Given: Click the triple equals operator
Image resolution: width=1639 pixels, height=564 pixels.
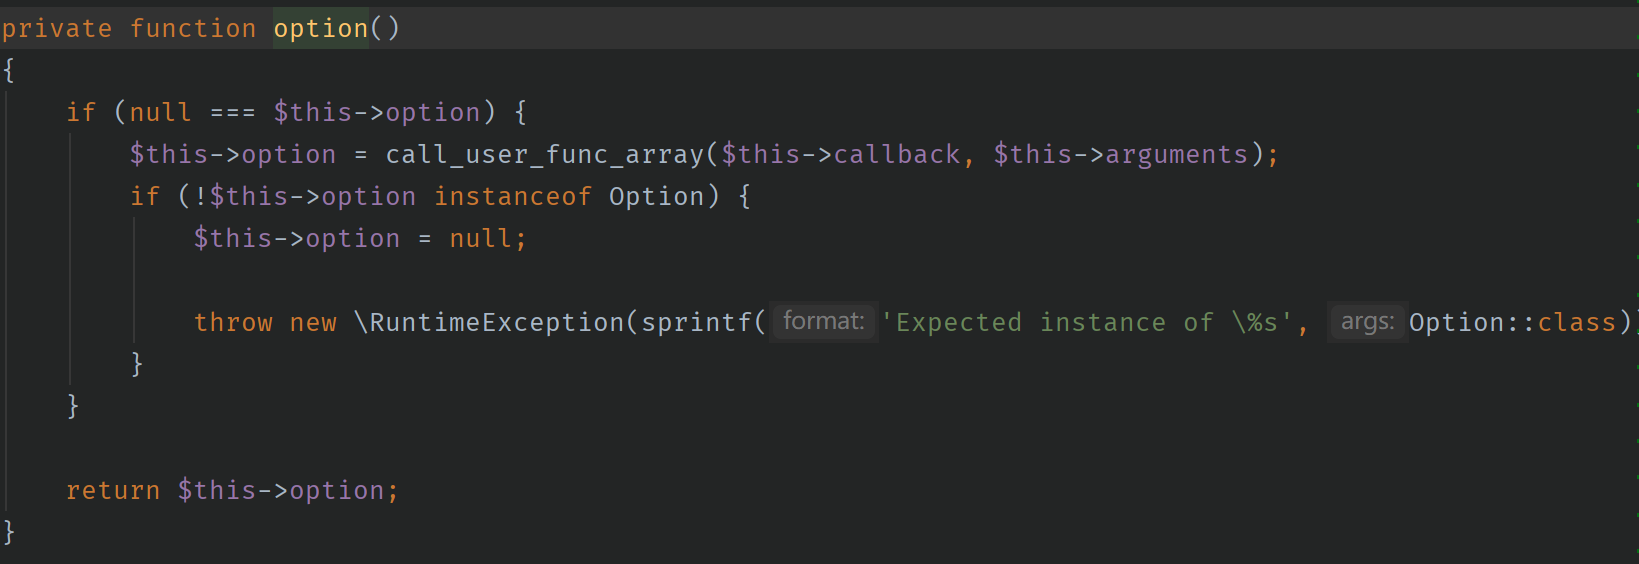Looking at the screenshot, I should coord(233,112).
